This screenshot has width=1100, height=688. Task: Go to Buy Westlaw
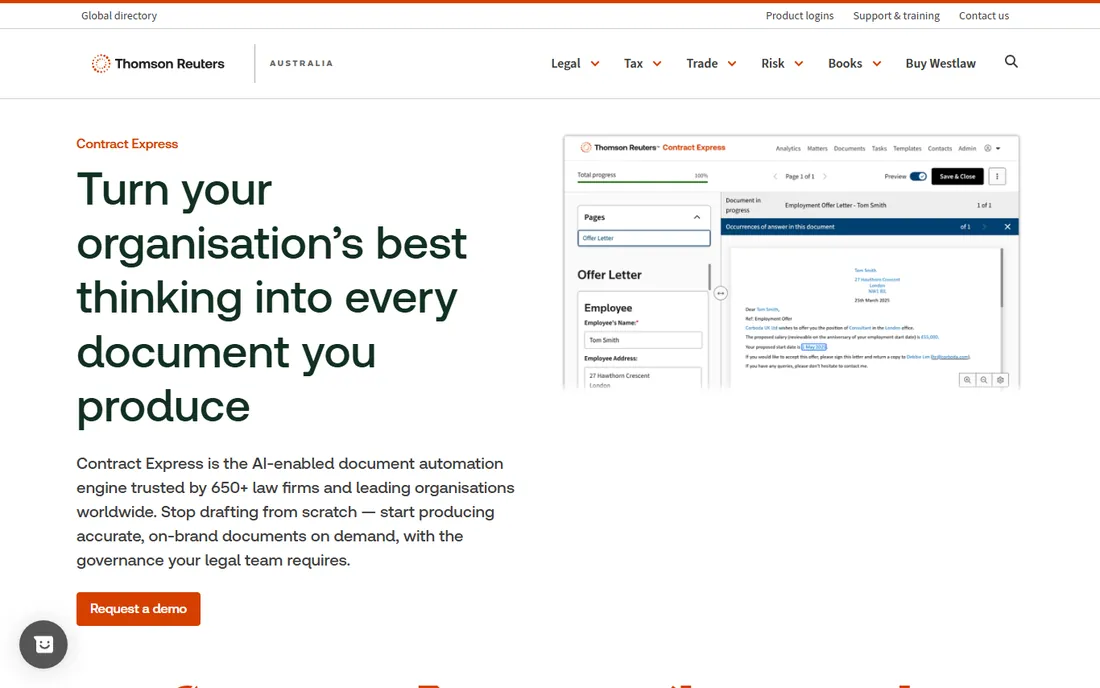point(940,64)
